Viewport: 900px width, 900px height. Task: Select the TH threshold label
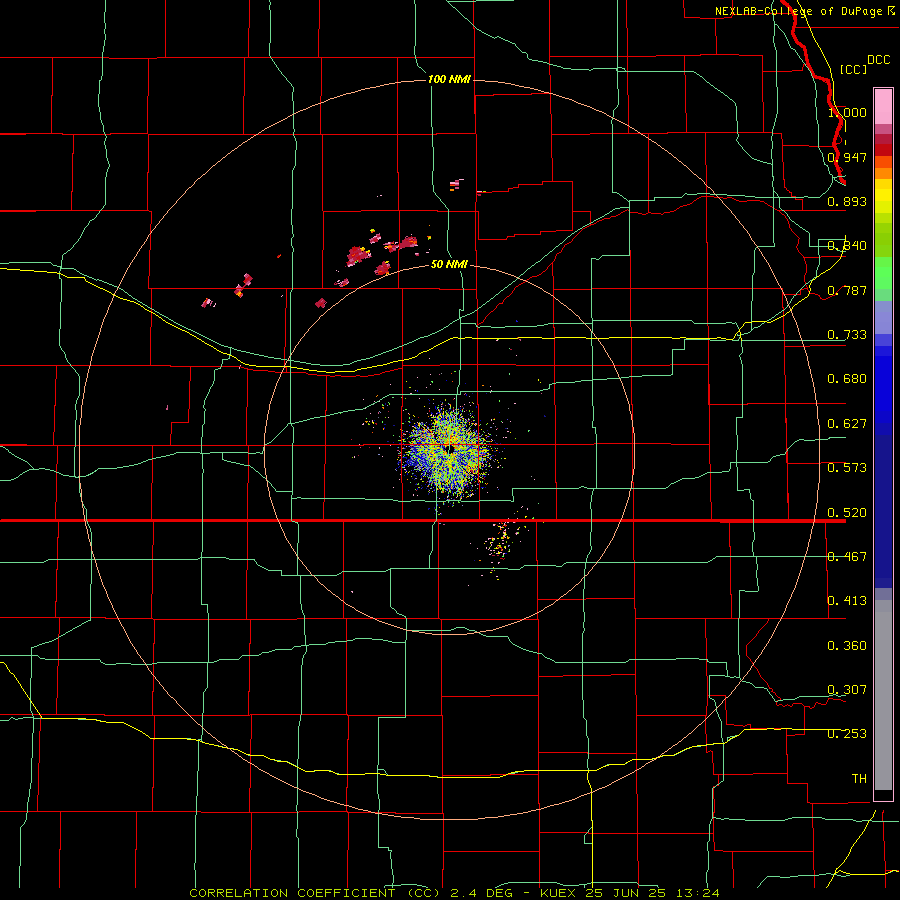pyautogui.click(x=859, y=779)
